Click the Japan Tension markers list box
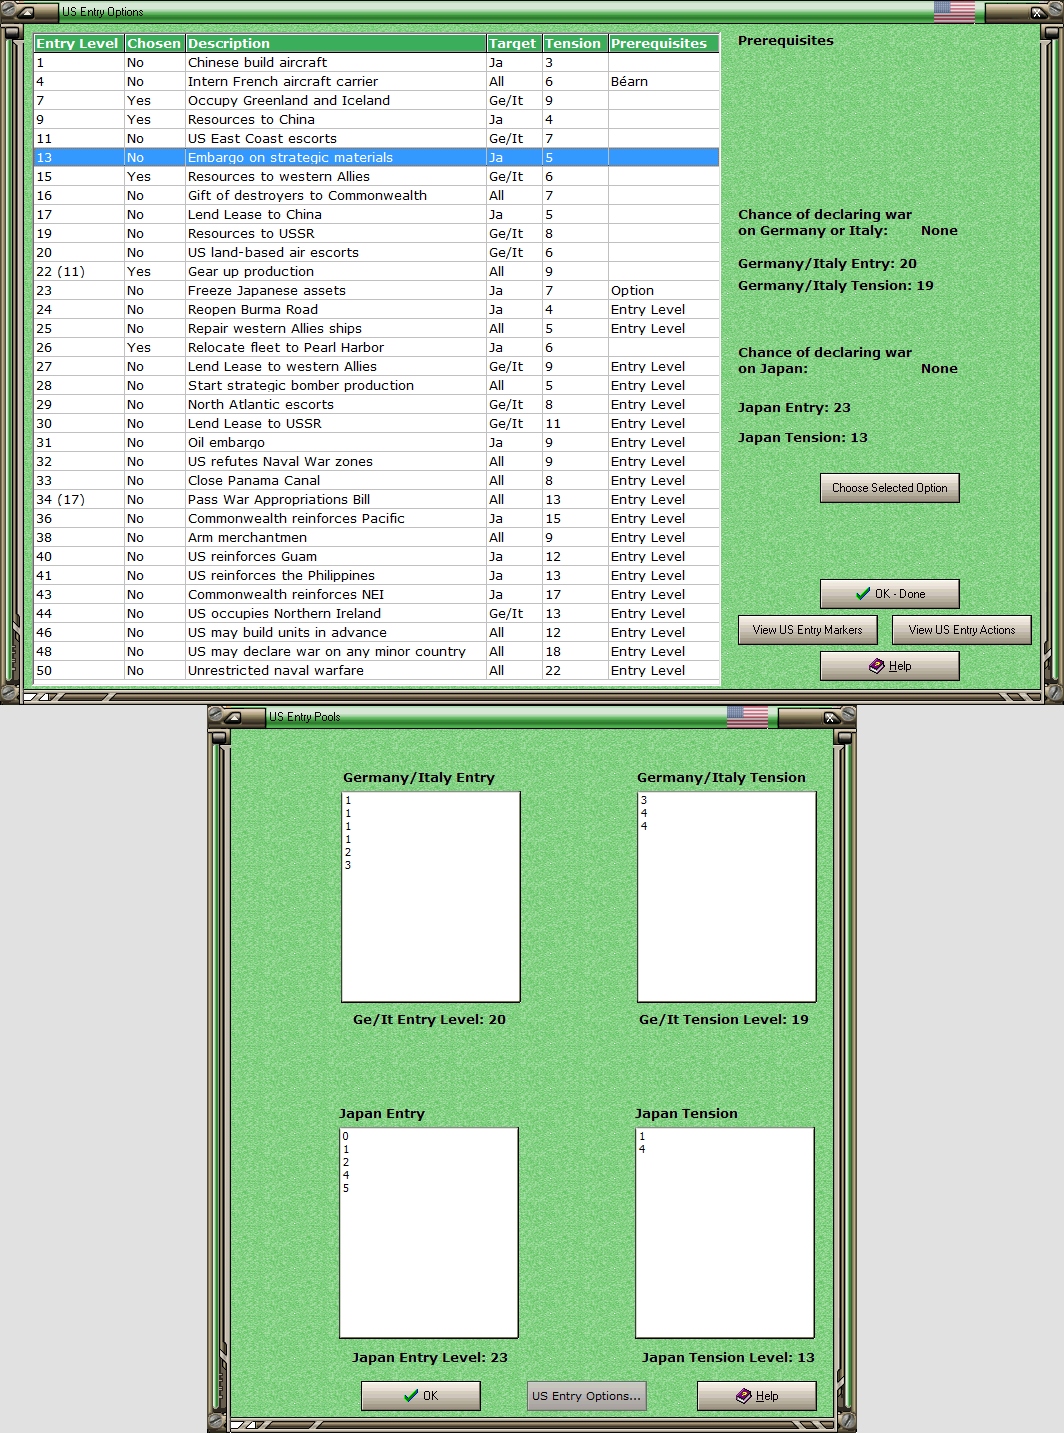The height and width of the screenshot is (1433, 1064). click(725, 1233)
